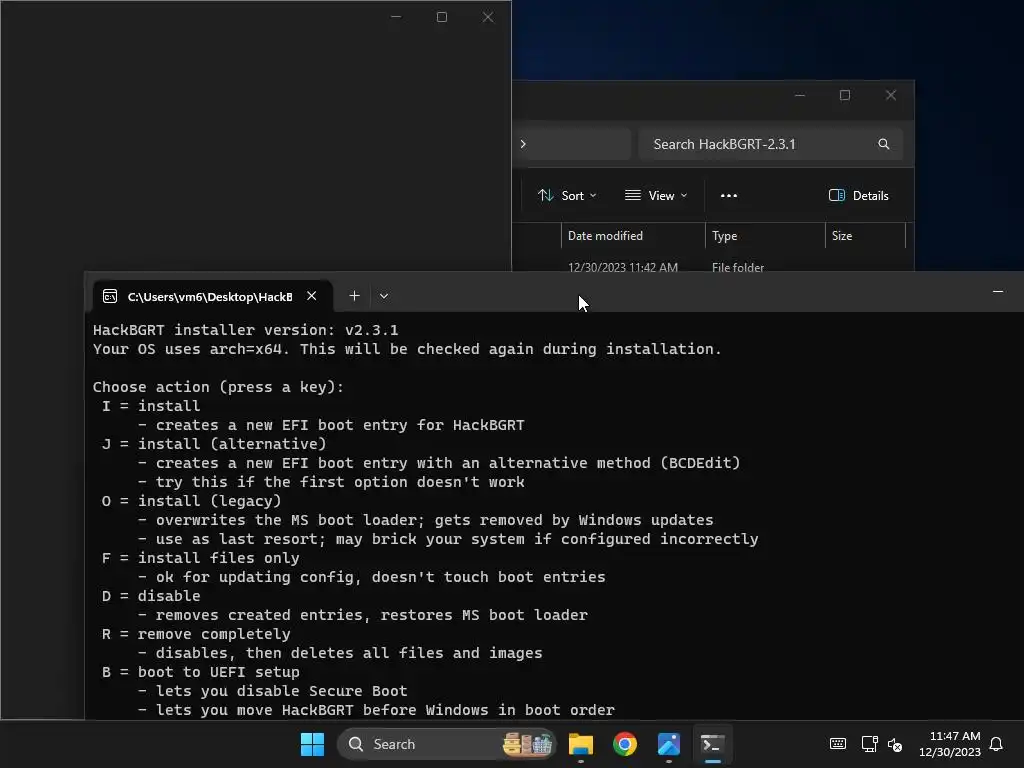The image size is (1024, 768).
Task: Open File Explorer from the taskbar
Action: pyautogui.click(x=581, y=744)
